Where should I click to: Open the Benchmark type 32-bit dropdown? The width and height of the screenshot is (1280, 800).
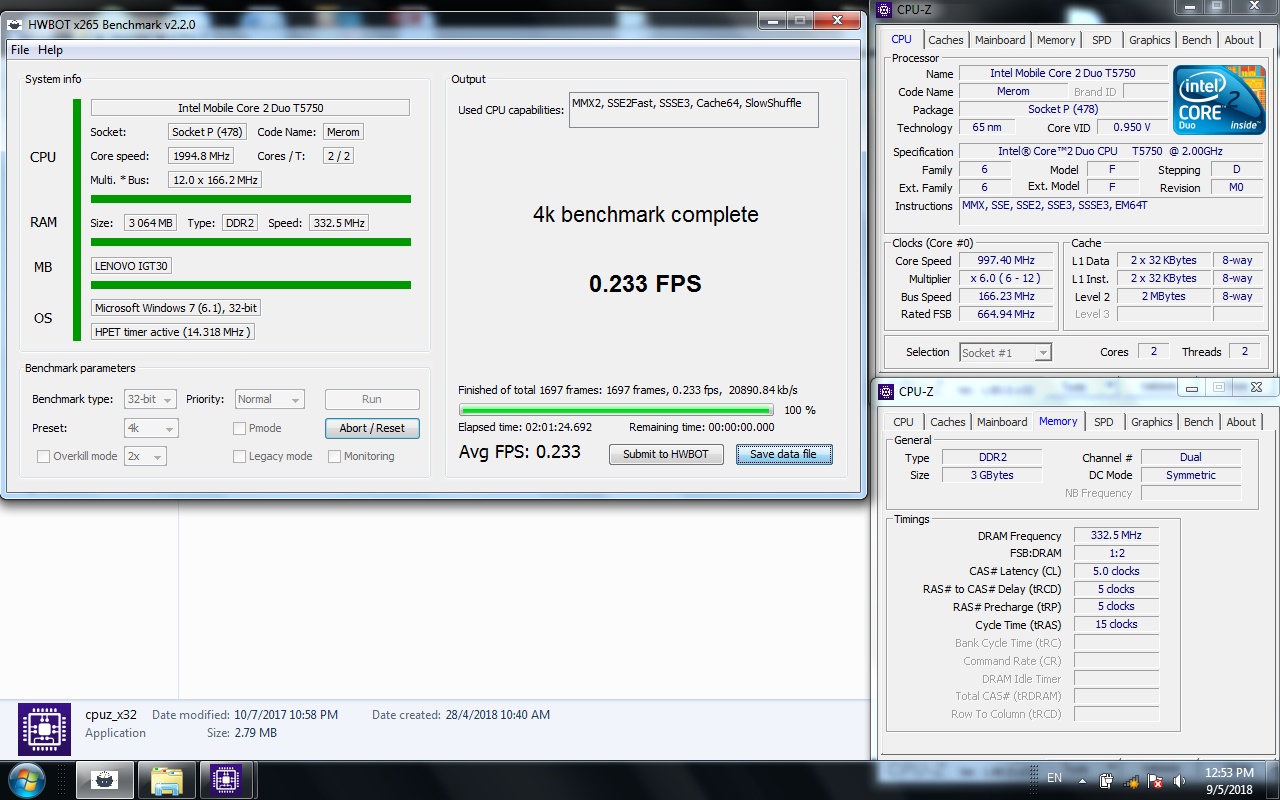(150, 399)
